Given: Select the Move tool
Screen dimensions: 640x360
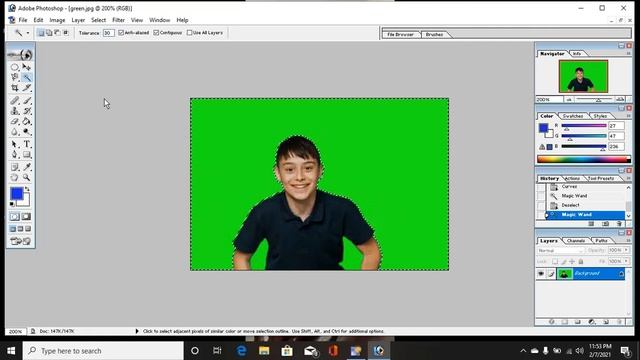Looking at the screenshot, I should click(27, 67).
